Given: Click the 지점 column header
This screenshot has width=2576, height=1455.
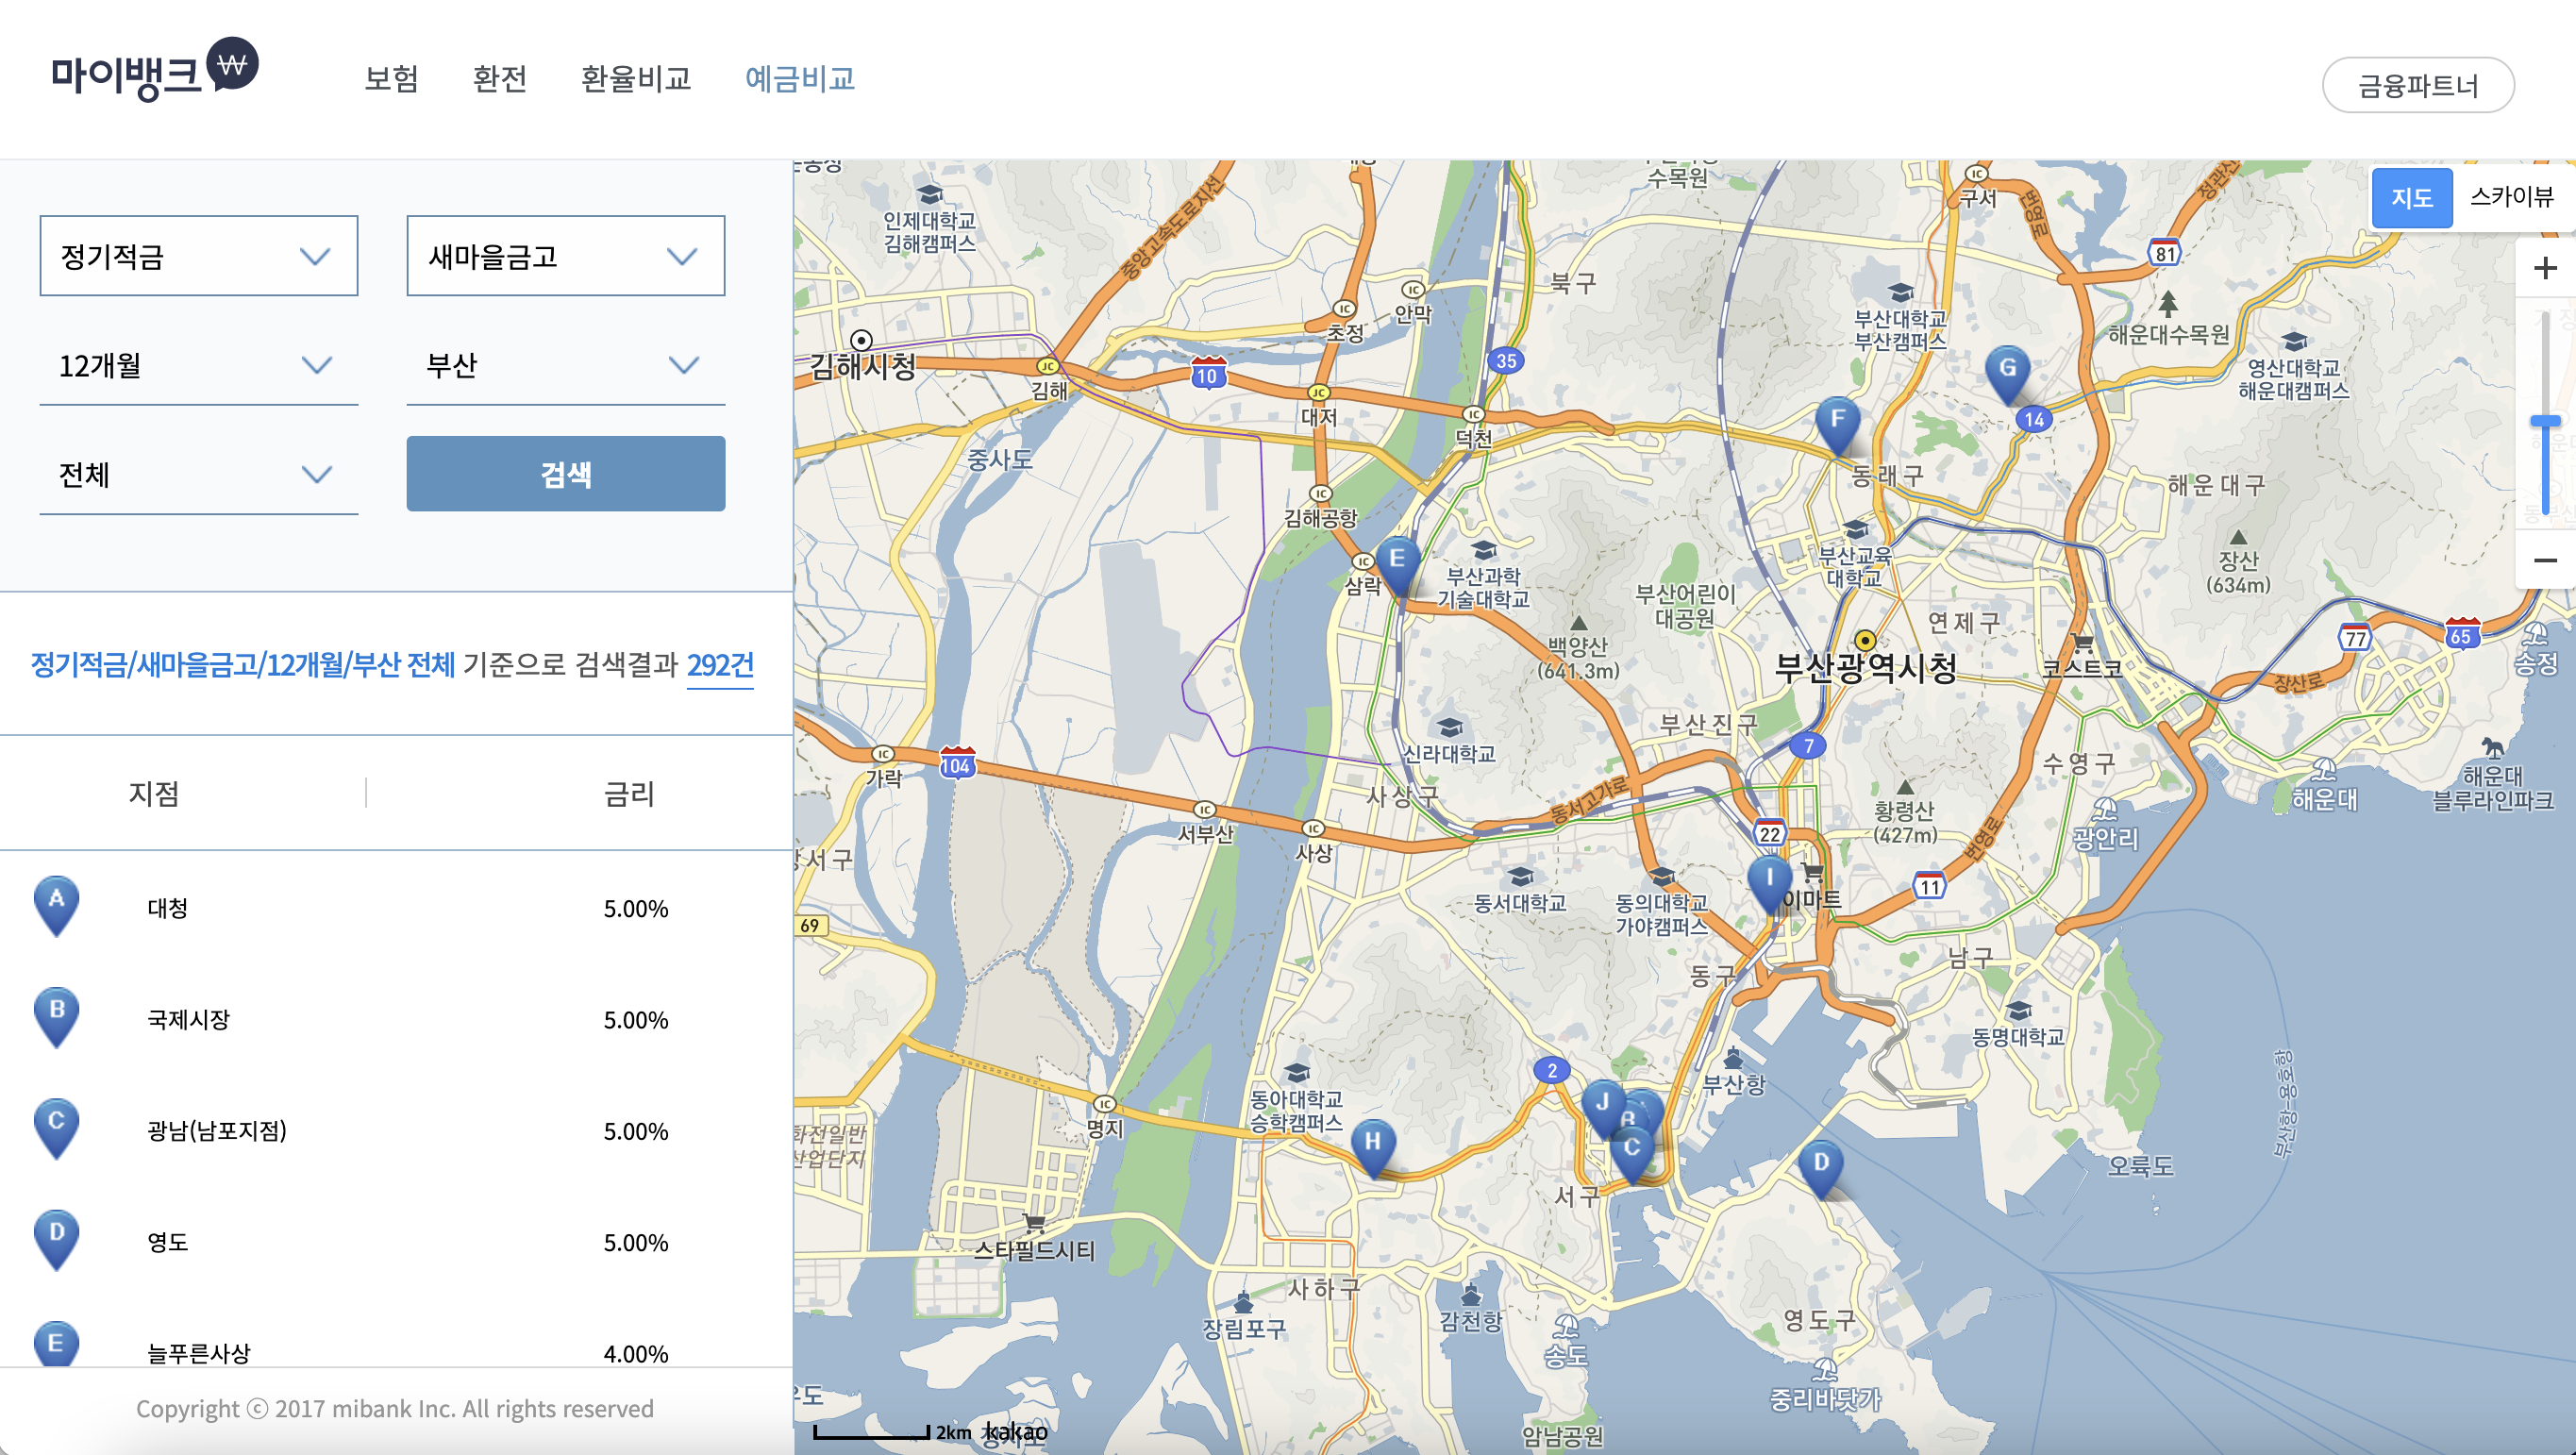Looking at the screenshot, I should (154, 793).
